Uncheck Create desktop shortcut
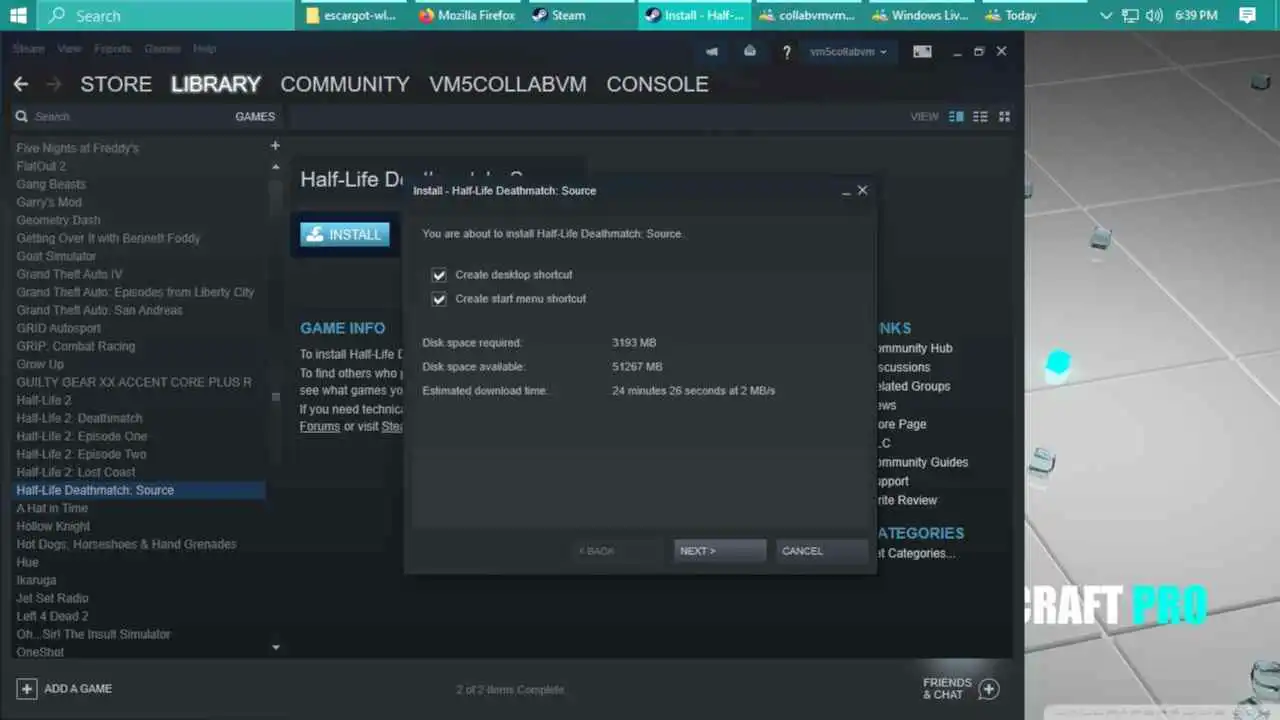The height and width of the screenshot is (720, 1280). 439,275
